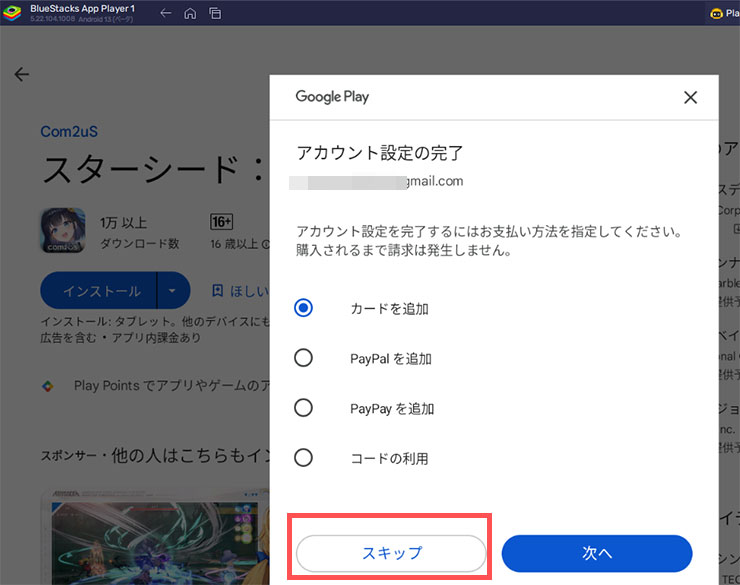Select the カードを追加 radio option
Screen dimensions: 740x585
click(x=303, y=308)
